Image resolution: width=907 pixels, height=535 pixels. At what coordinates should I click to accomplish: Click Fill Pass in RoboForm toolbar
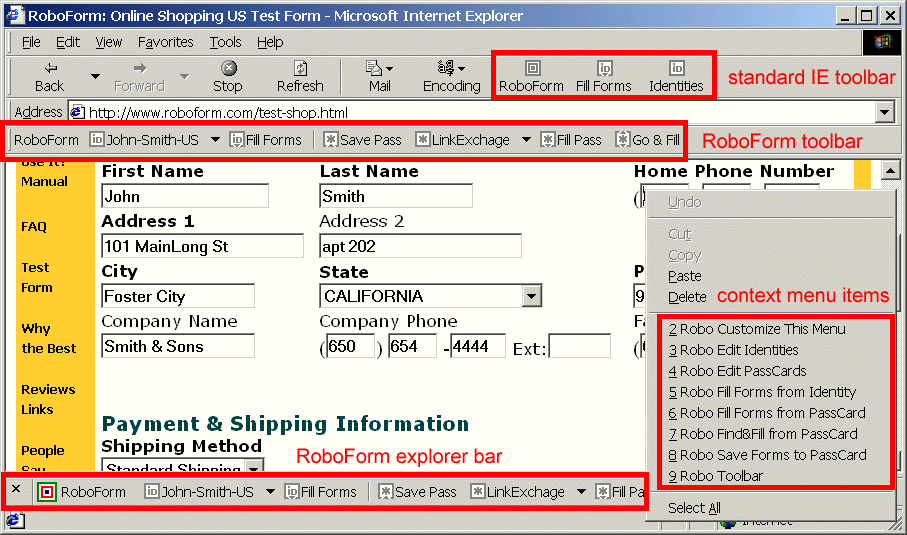[x=571, y=140]
